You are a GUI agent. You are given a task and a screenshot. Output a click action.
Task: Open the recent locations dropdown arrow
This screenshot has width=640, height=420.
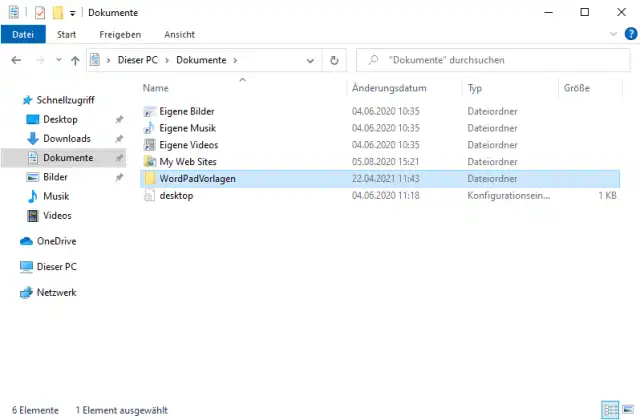(x=59, y=60)
